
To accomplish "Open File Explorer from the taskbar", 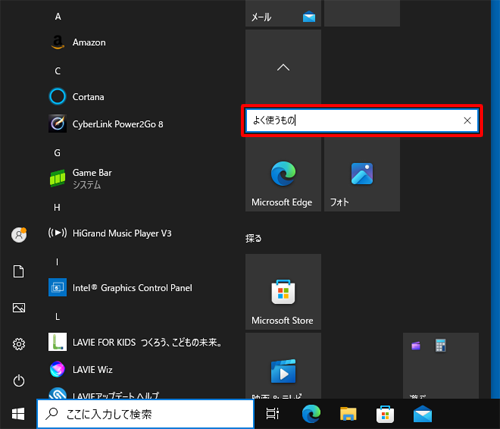I will pos(348,414).
